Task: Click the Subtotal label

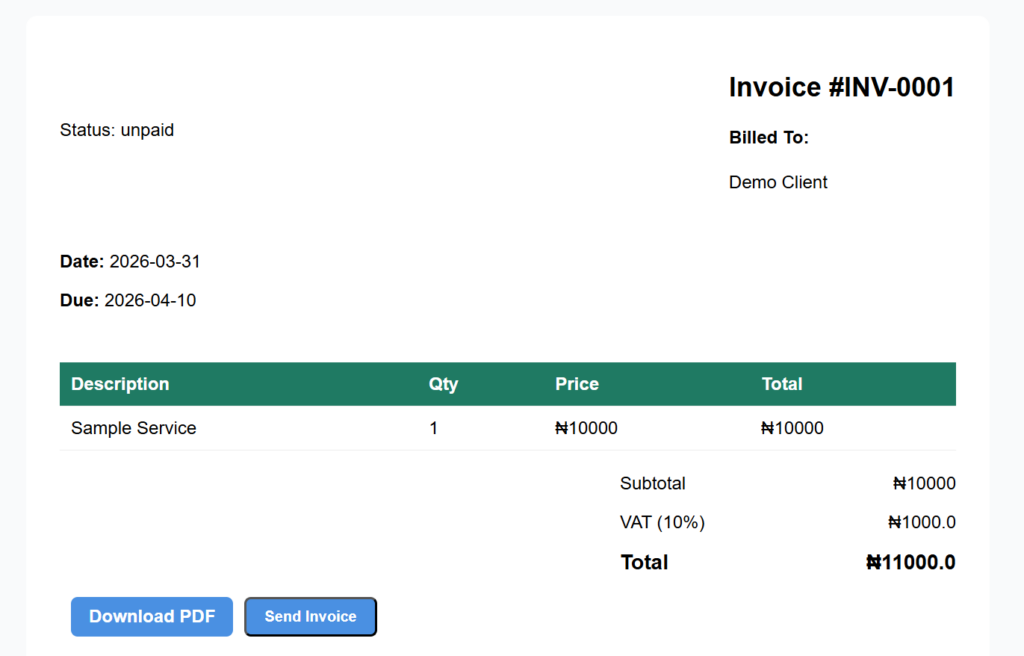Action: click(x=652, y=484)
